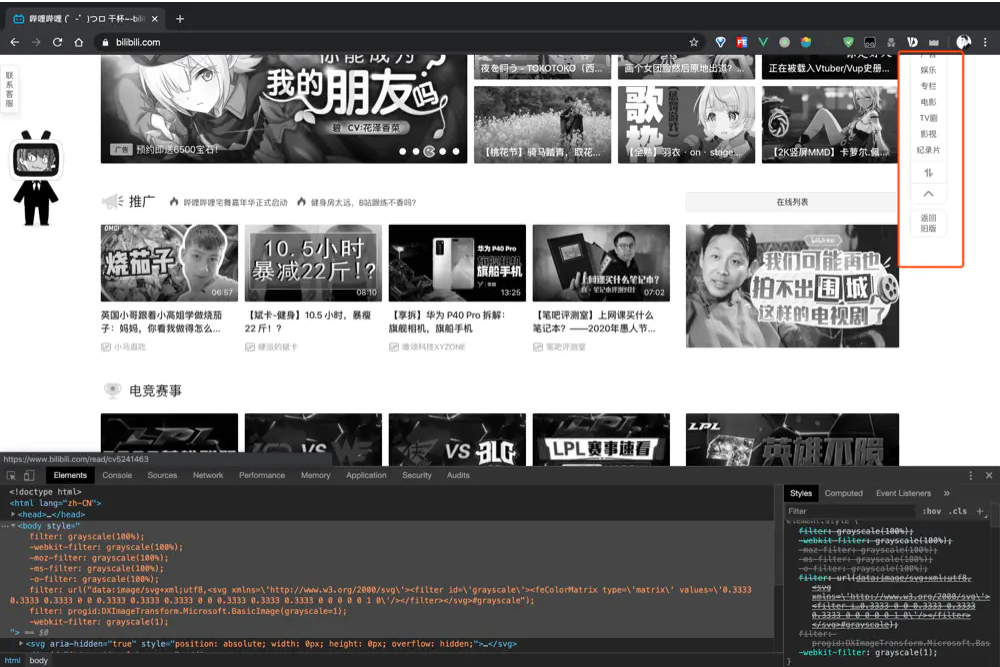Viewport: 1000px width, 667px height.
Task: Click the html breadcrumb in DevTools
Action: coord(13,661)
